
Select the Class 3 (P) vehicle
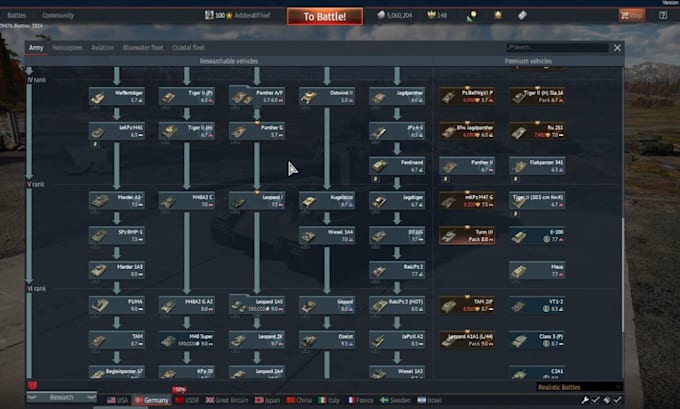coord(537,340)
